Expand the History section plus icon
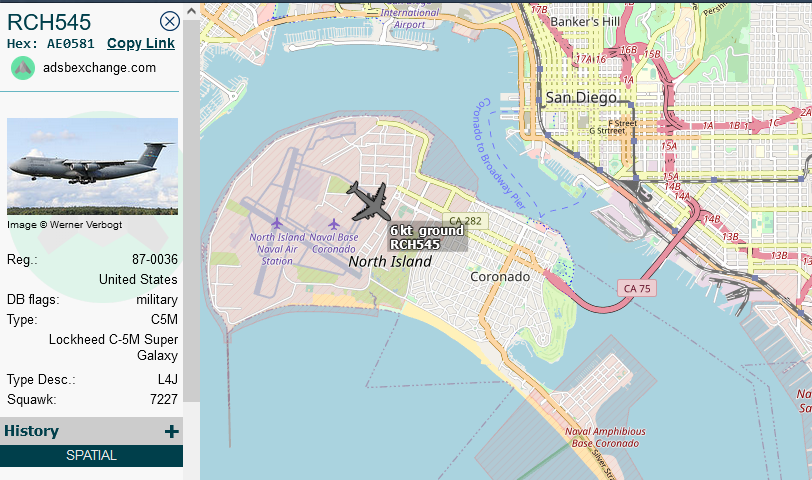This screenshot has width=812, height=480. point(171,431)
